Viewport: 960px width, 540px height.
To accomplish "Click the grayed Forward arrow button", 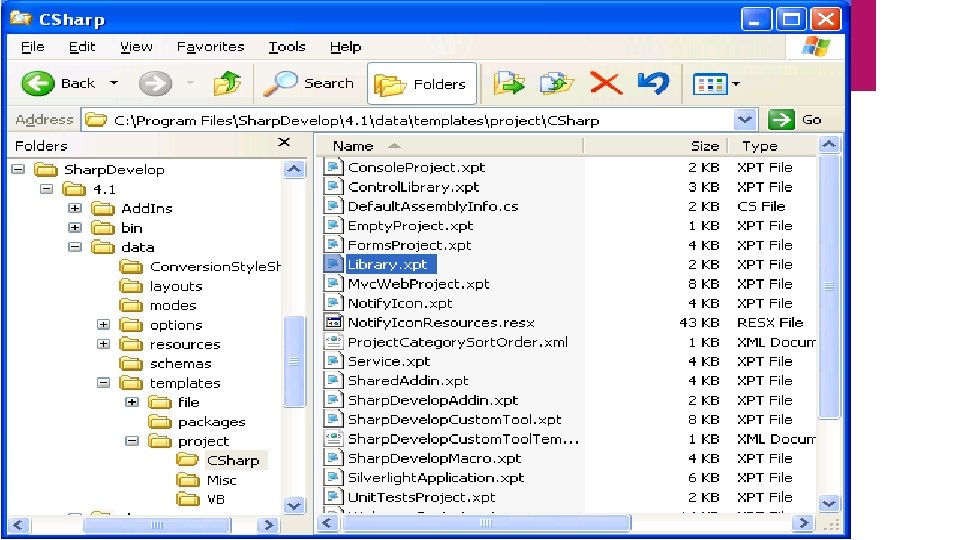I will pyautogui.click(x=155, y=83).
